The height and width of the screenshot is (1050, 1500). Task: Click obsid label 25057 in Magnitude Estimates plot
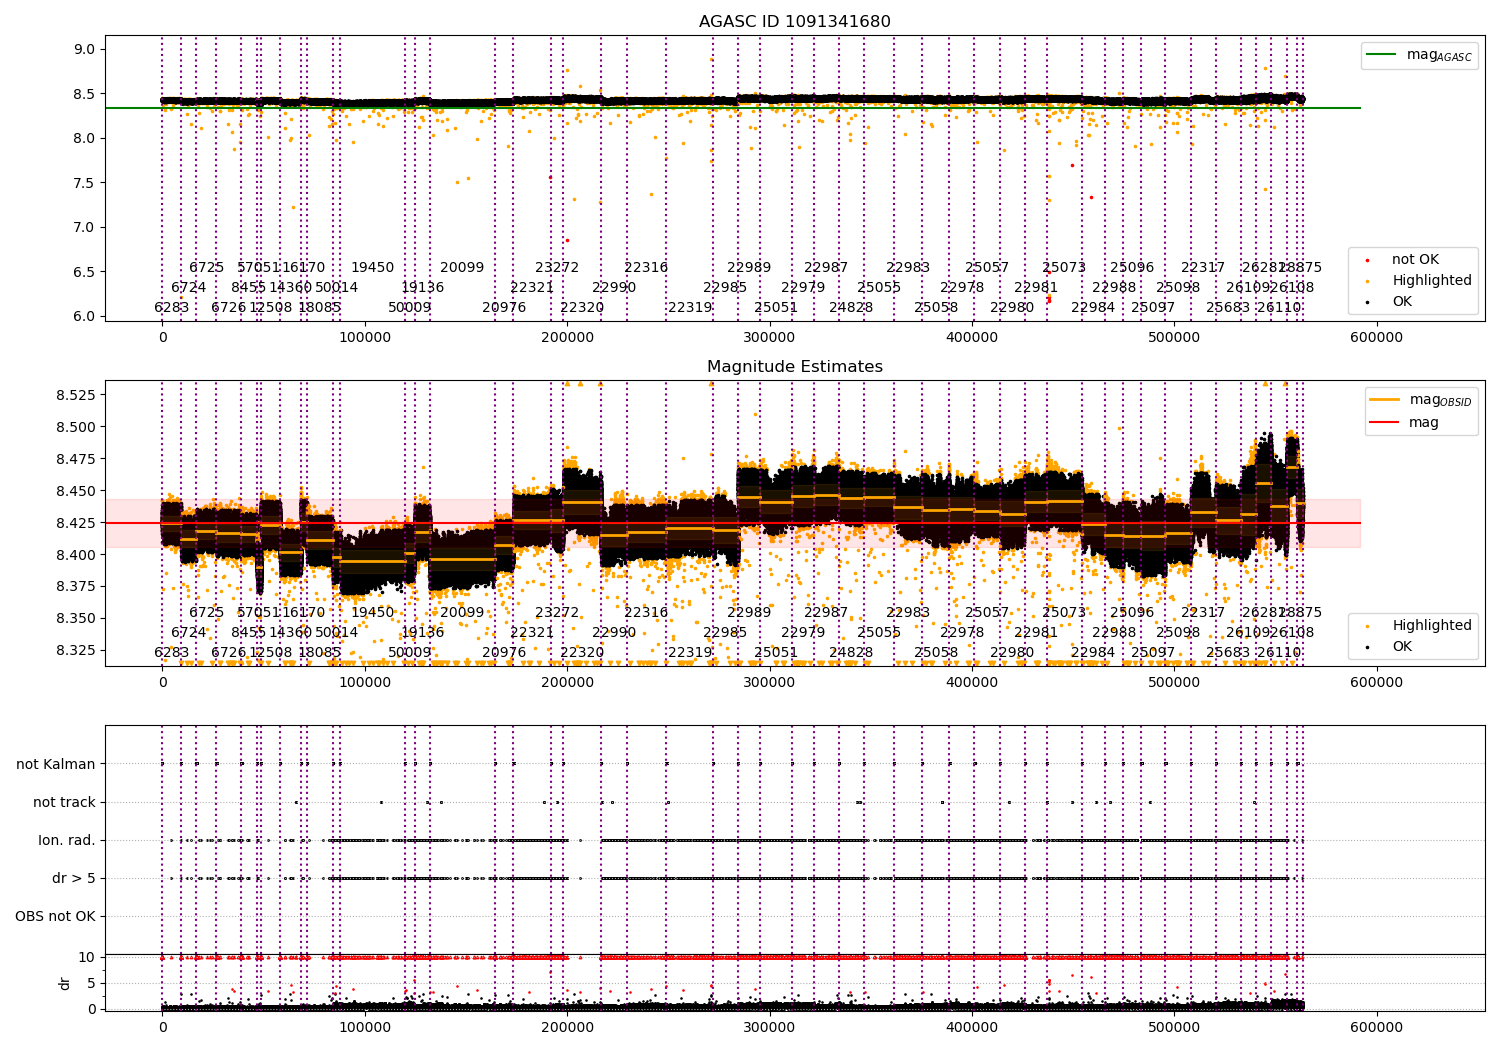pyautogui.click(x=987, y=613)
